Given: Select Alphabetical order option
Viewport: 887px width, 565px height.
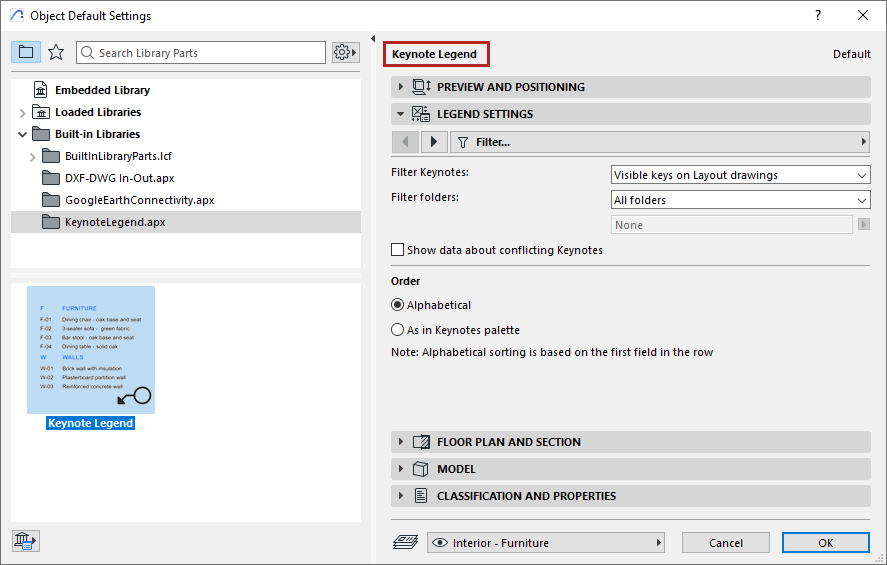Looking at the screenshot, I should tap(398, 305).
